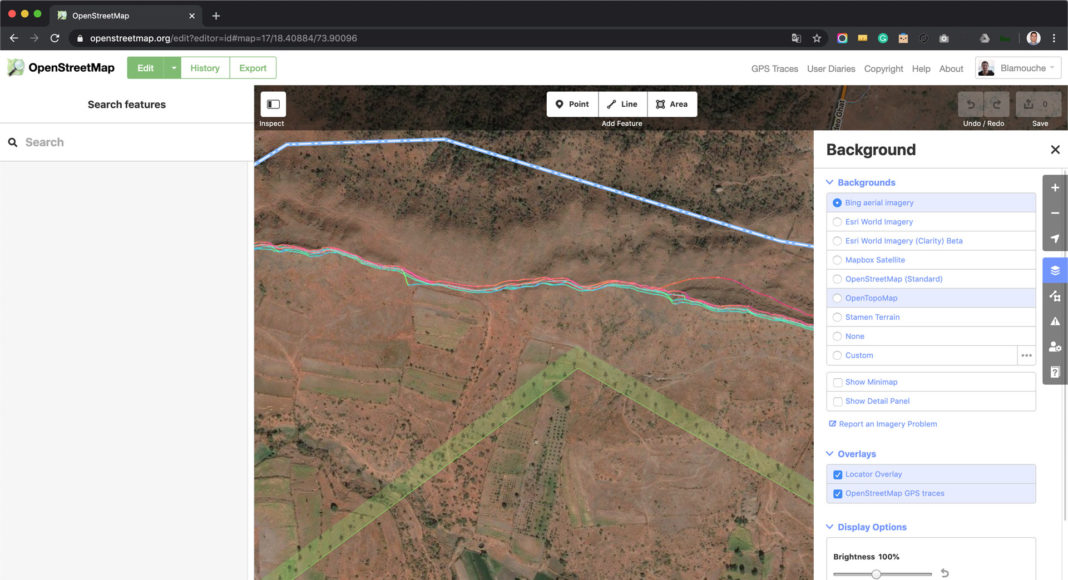Viewport: 1068px width, 580px height.
Task: Select Mapbox Satellite background
Action: click(x=838, y=260)
